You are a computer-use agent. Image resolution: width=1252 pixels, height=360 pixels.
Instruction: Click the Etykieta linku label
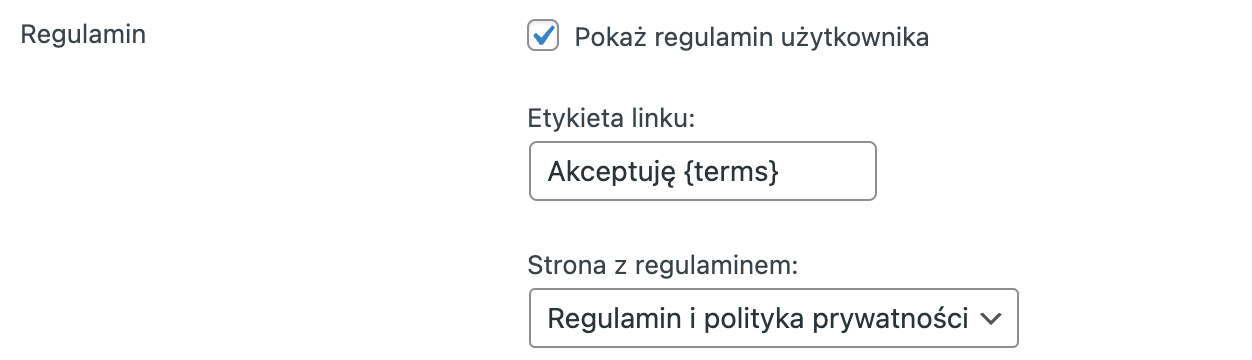610,119
